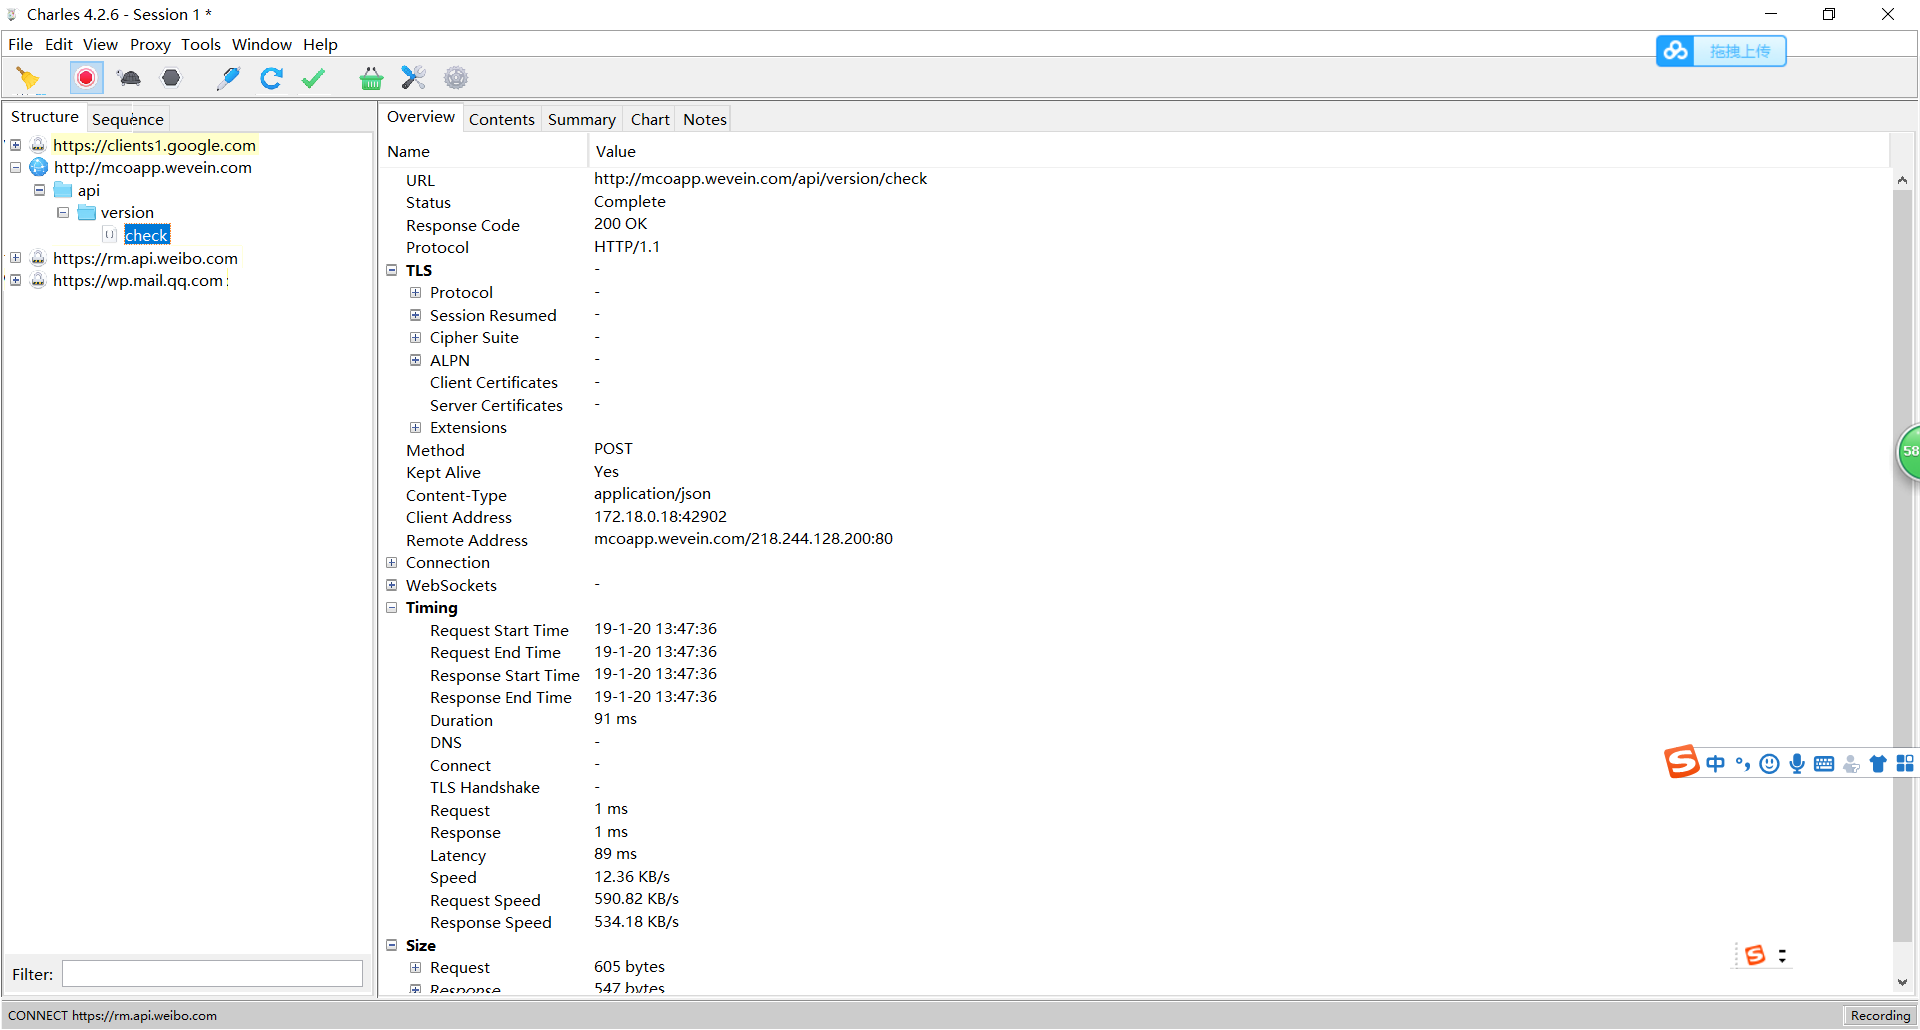Click the green basket Publish icon

[371, 78]
